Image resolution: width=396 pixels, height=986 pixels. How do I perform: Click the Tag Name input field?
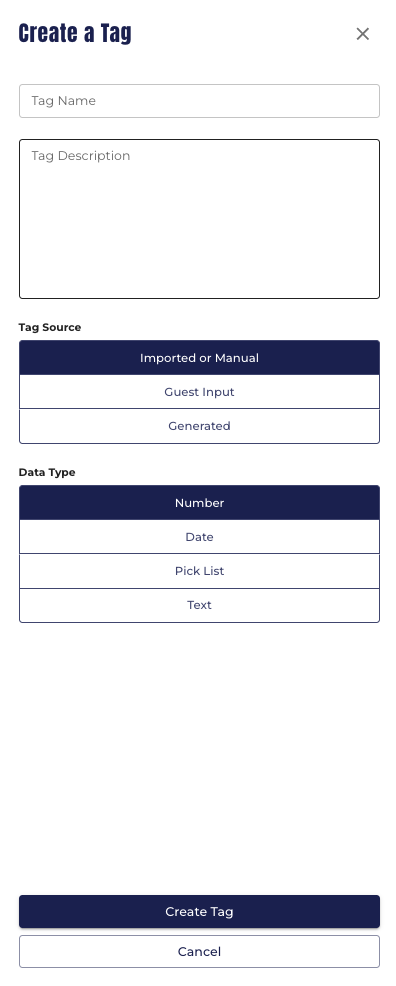click(199, 101)
